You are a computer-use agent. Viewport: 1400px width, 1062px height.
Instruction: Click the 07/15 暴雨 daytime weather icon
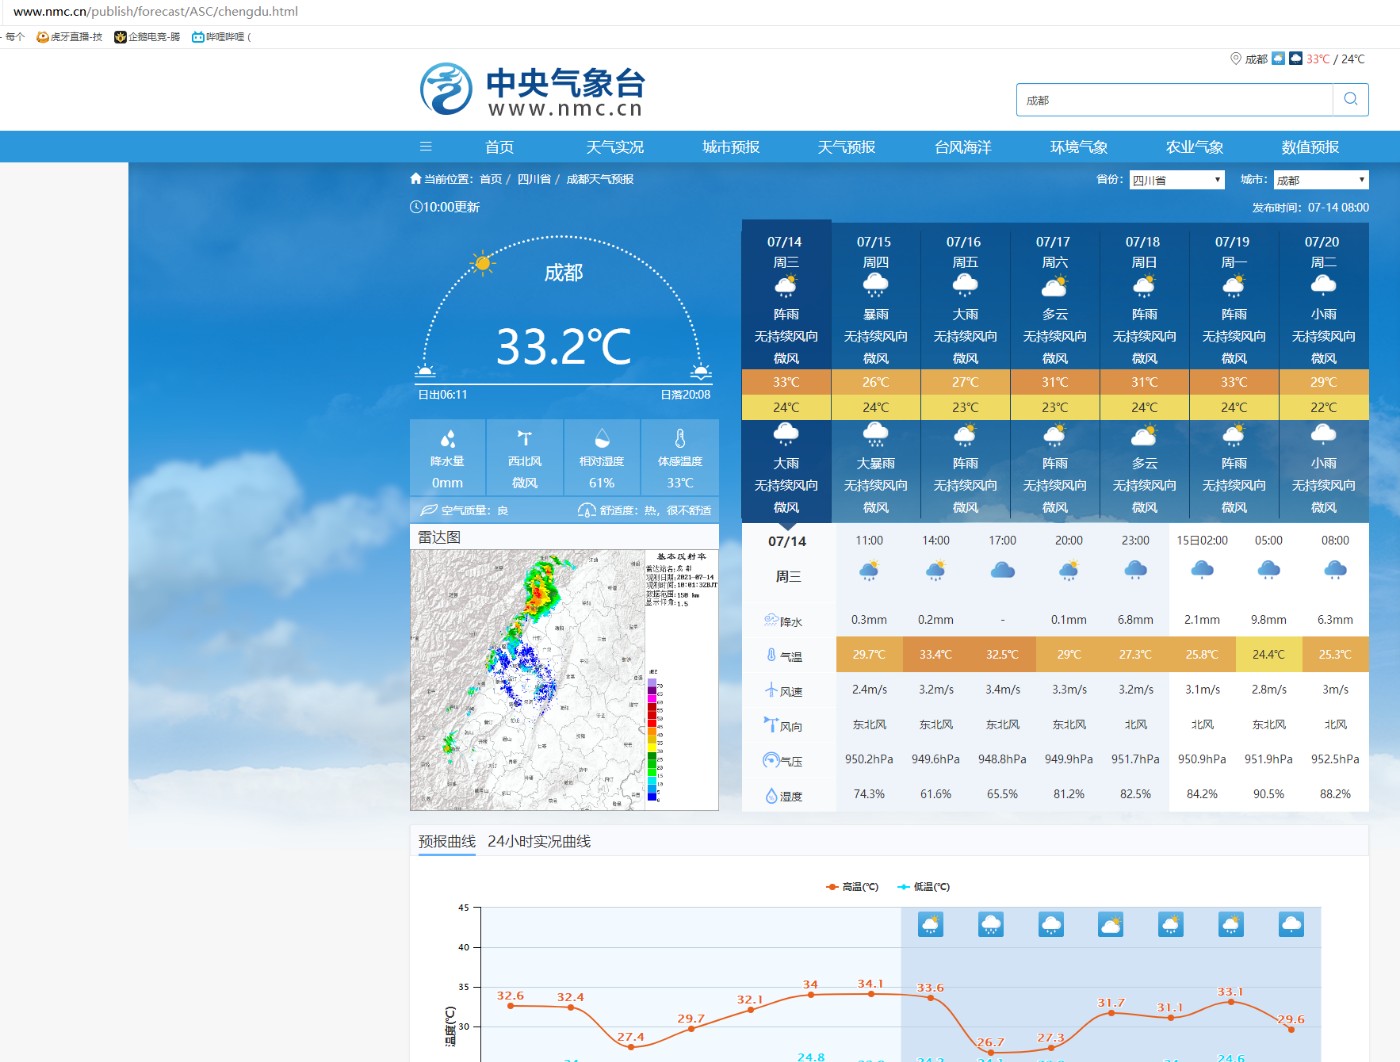pos(875,286)
